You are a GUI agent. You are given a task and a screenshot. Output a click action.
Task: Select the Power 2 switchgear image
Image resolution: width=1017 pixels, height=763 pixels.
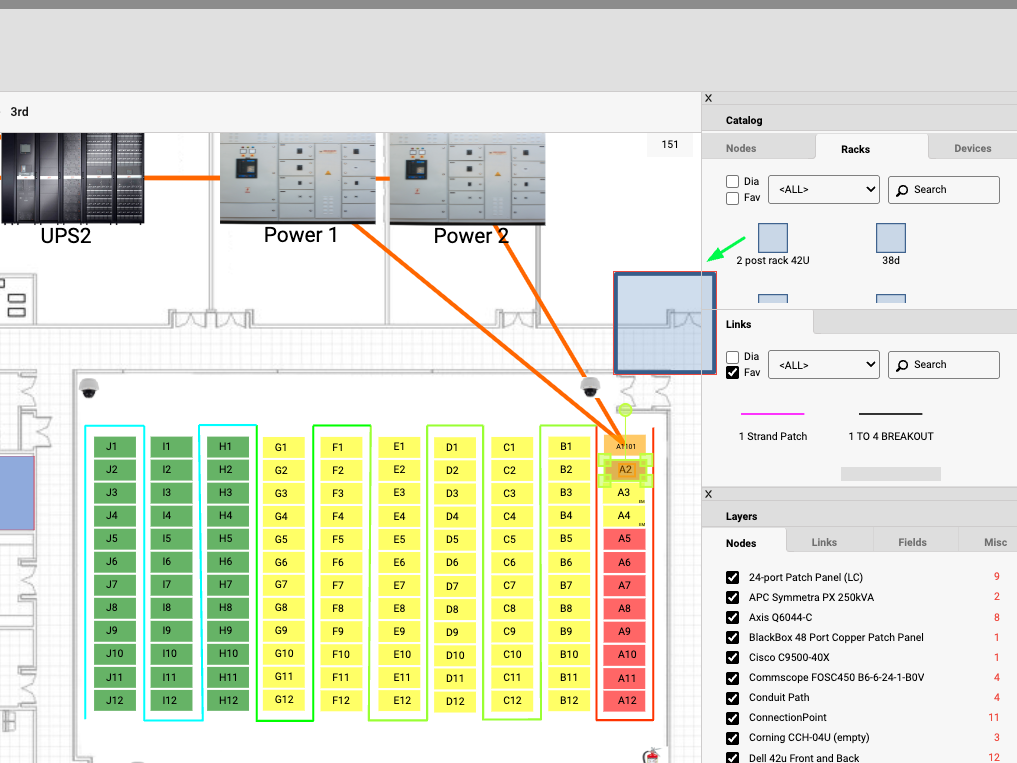467,178
